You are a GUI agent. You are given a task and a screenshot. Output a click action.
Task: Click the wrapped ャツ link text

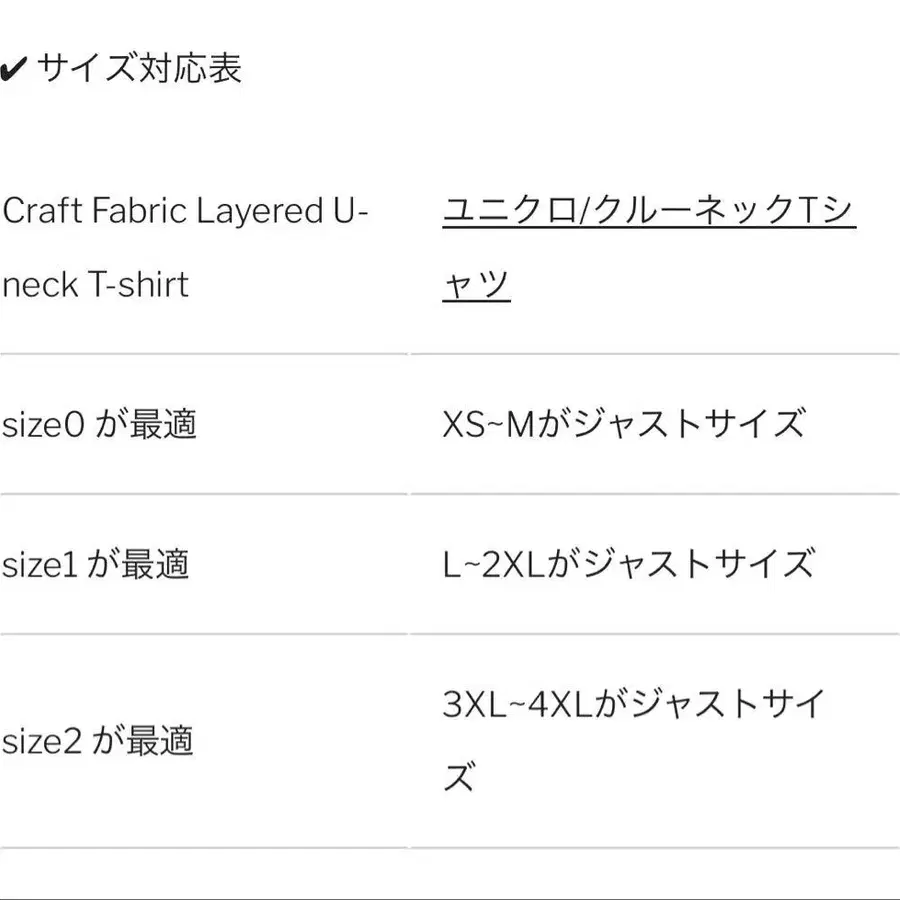click(x=477, y=285)
